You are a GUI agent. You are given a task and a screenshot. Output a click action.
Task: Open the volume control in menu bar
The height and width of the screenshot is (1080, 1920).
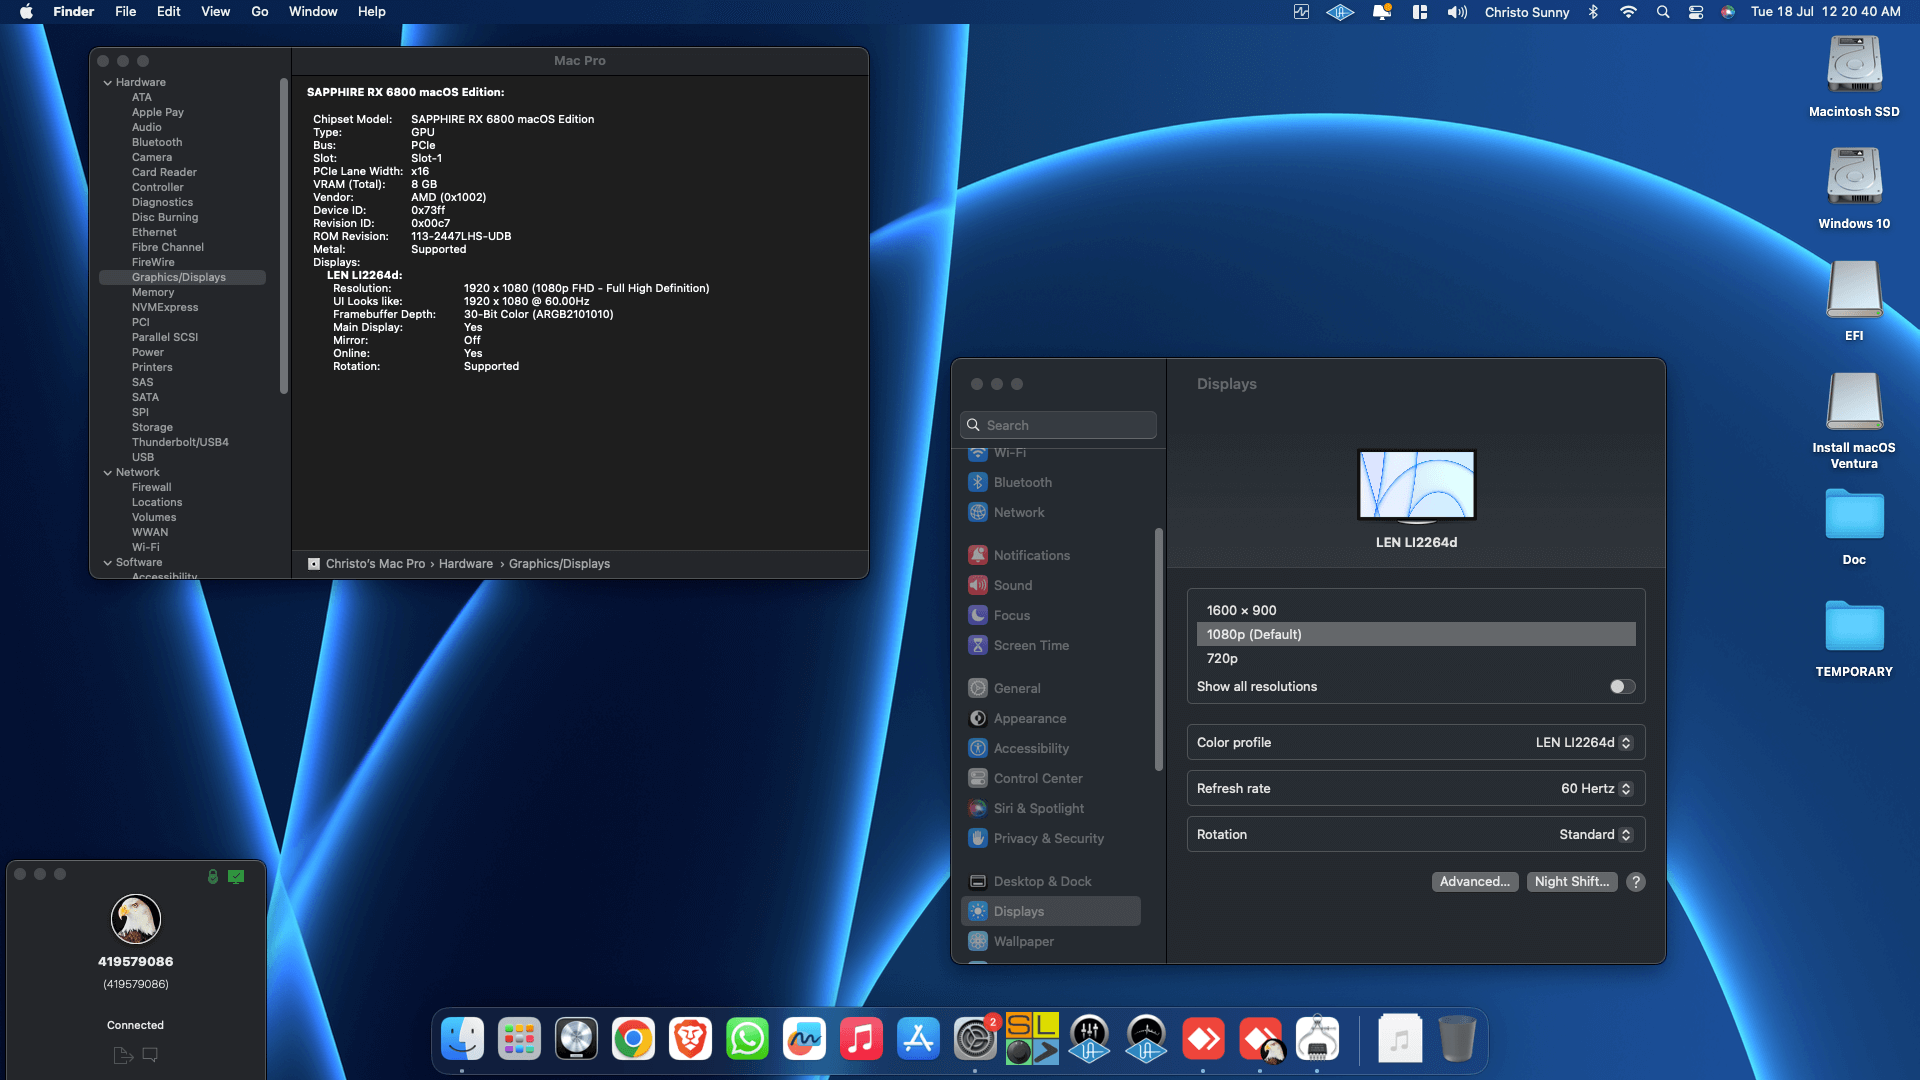1457,12
